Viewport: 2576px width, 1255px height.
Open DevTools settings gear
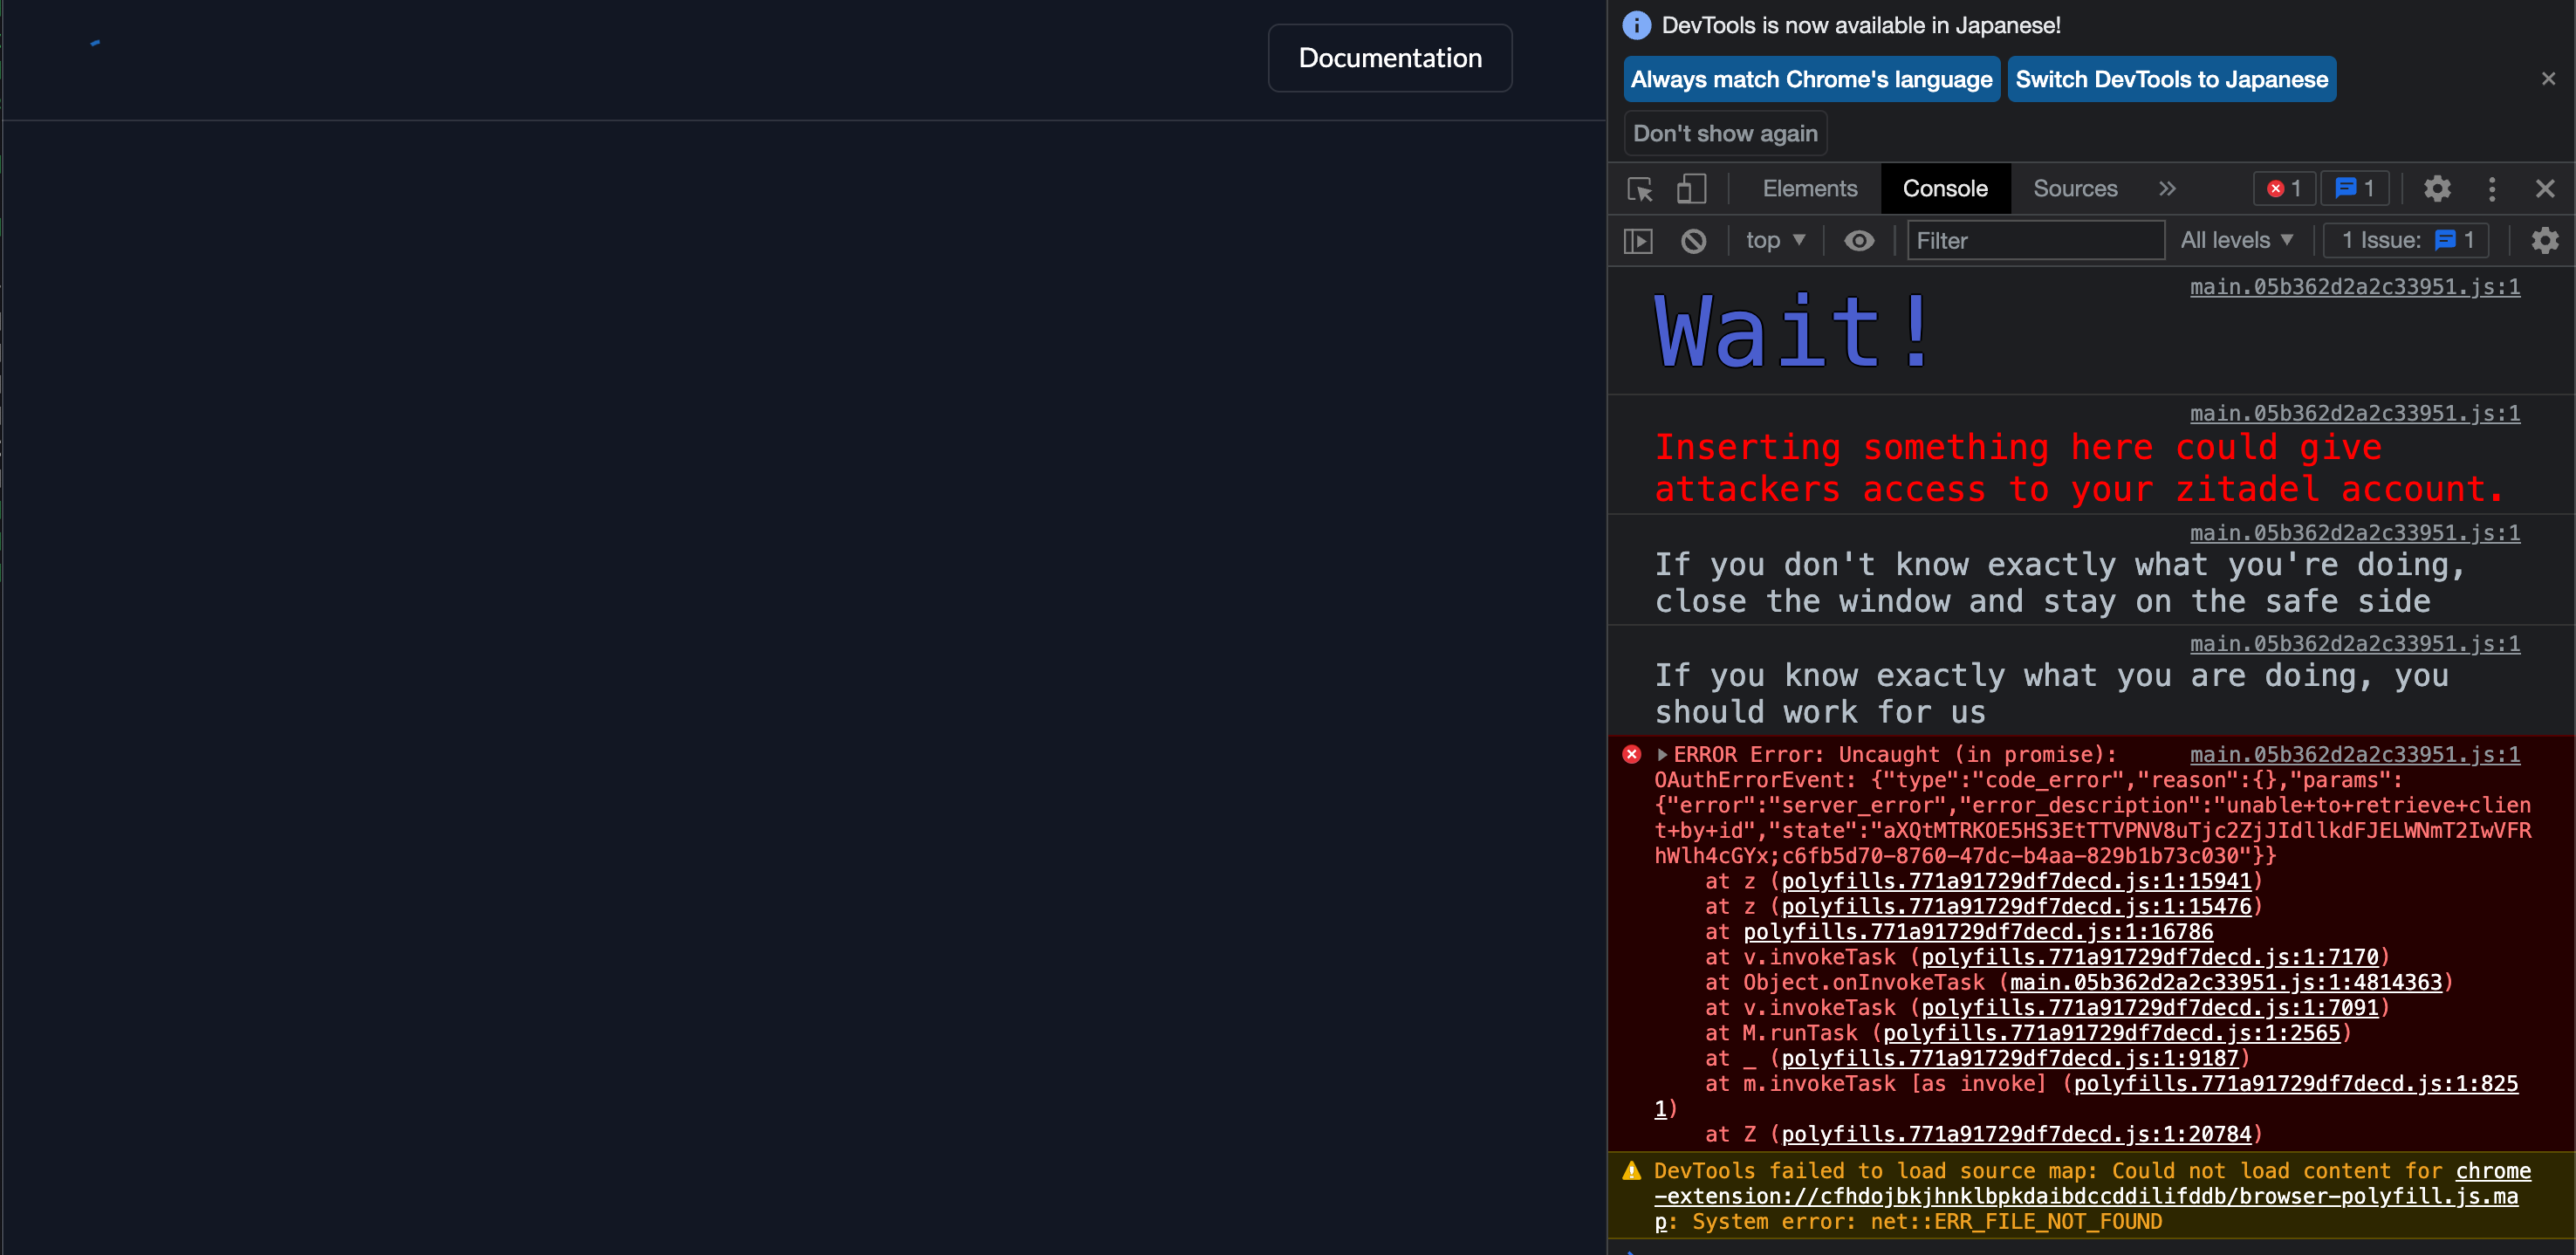(x=2437, y=188)
